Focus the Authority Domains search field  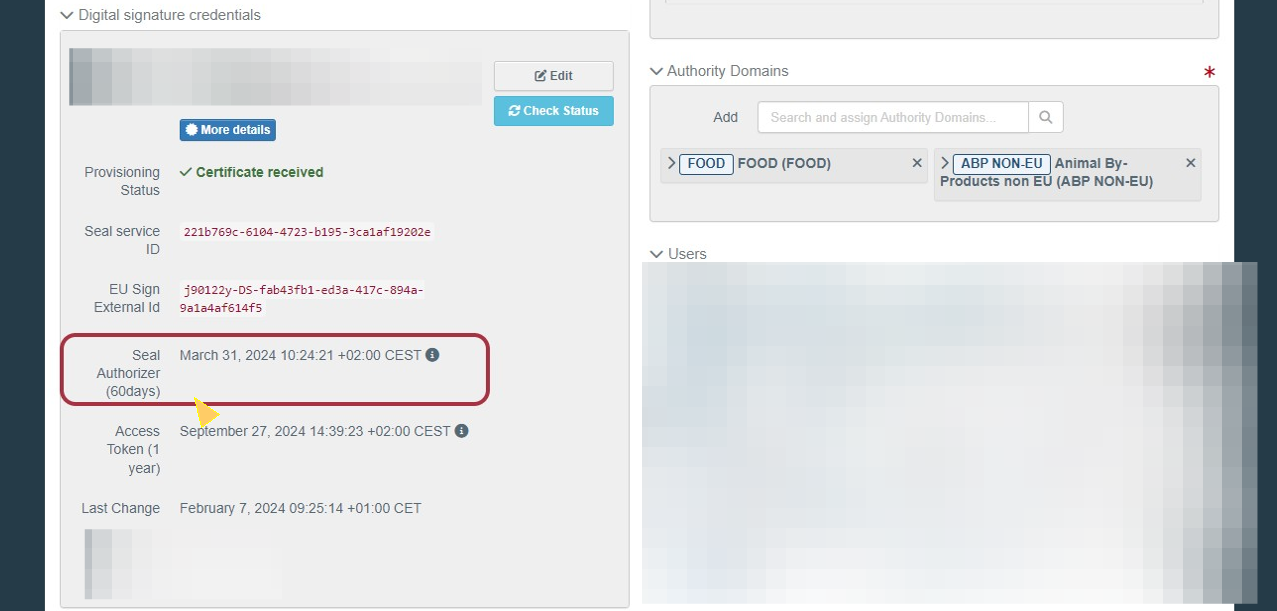[x=893, y=117]
